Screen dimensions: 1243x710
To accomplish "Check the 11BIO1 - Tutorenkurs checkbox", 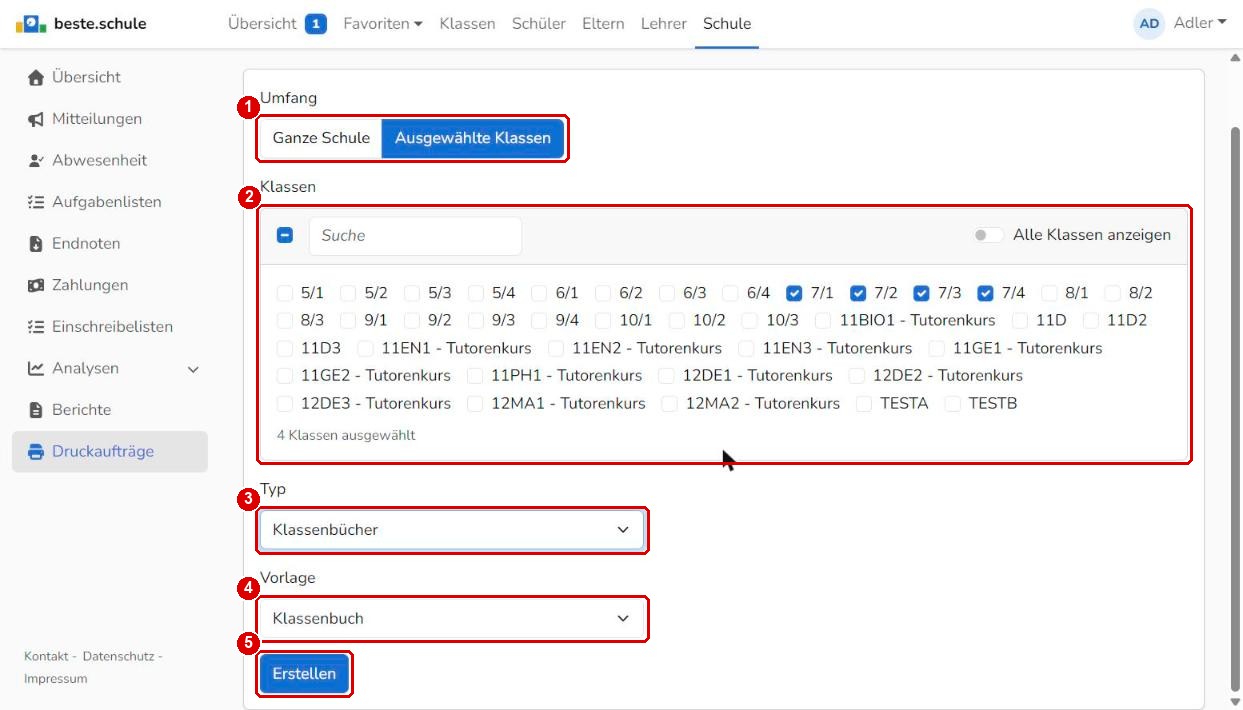I will click(823, 321).
